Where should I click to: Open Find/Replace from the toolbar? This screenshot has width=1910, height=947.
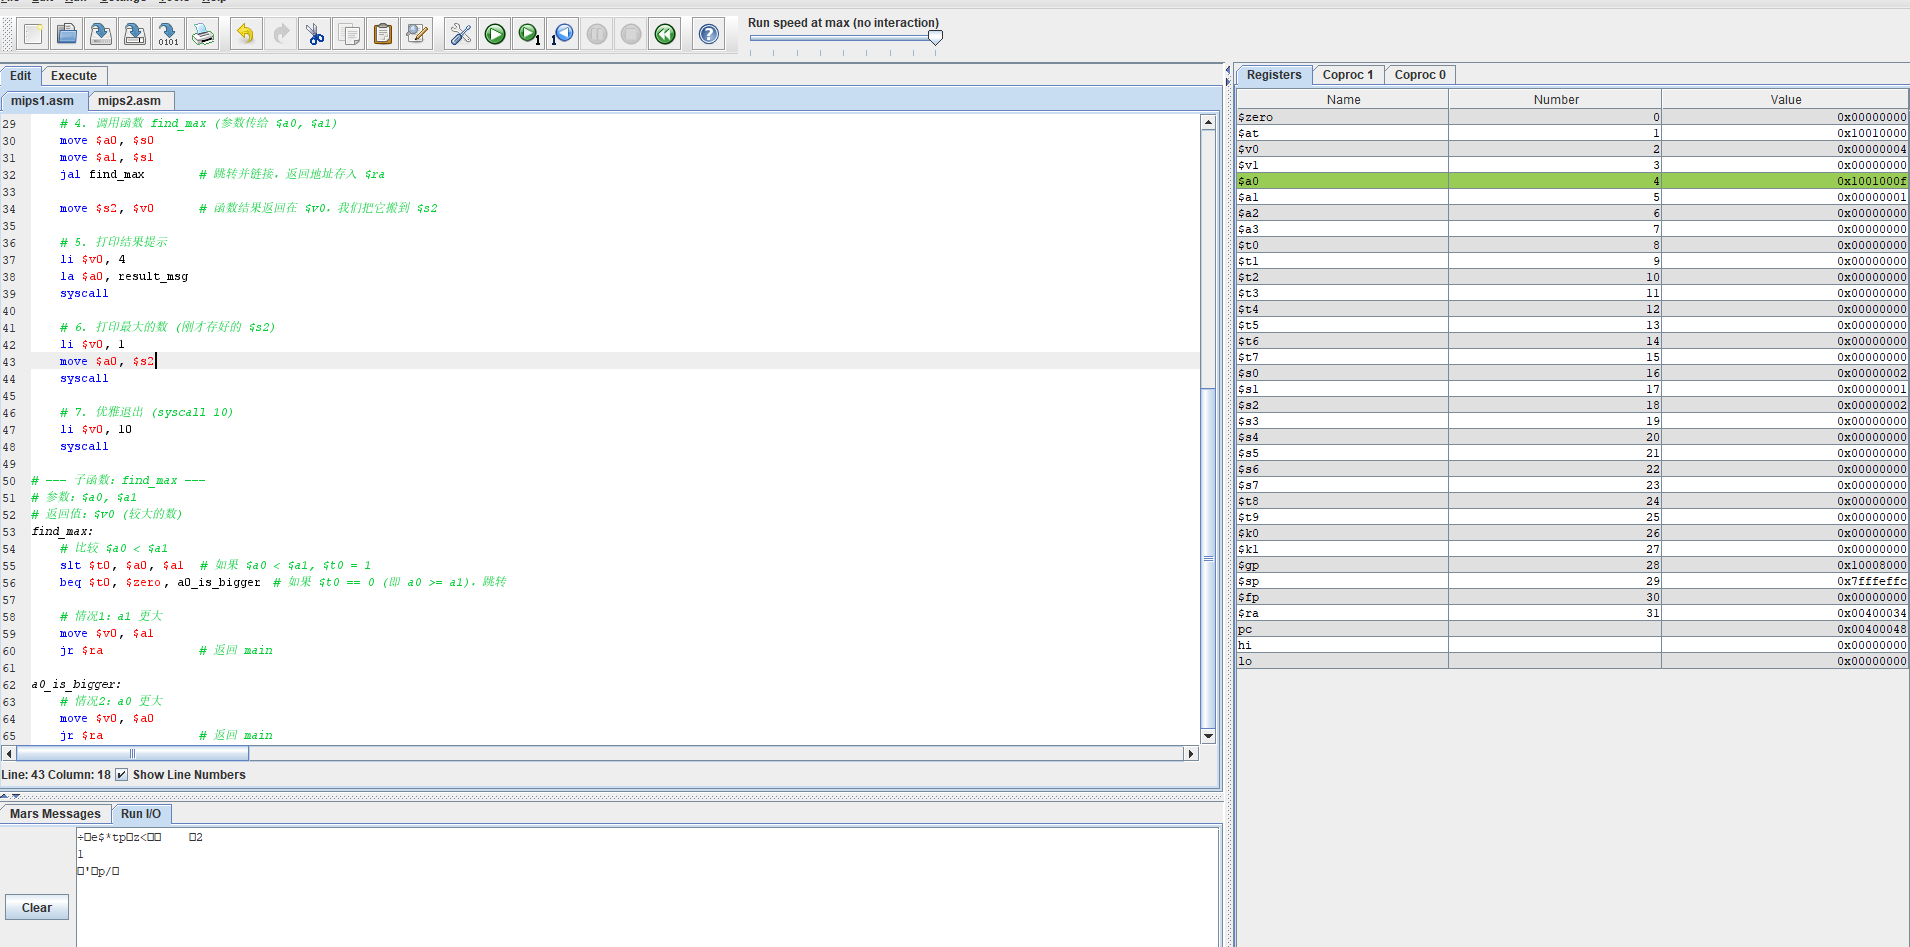tap(417, 35)
